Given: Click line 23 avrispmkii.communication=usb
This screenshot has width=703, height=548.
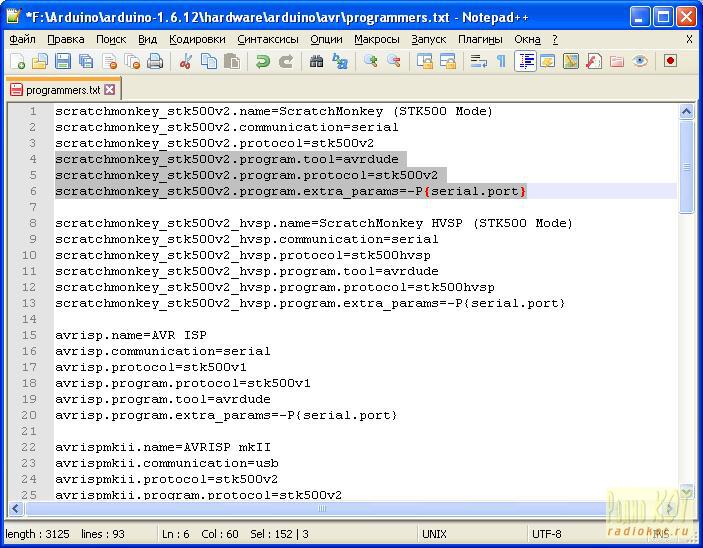Looking at the screenshot, I should coord(167,463).
